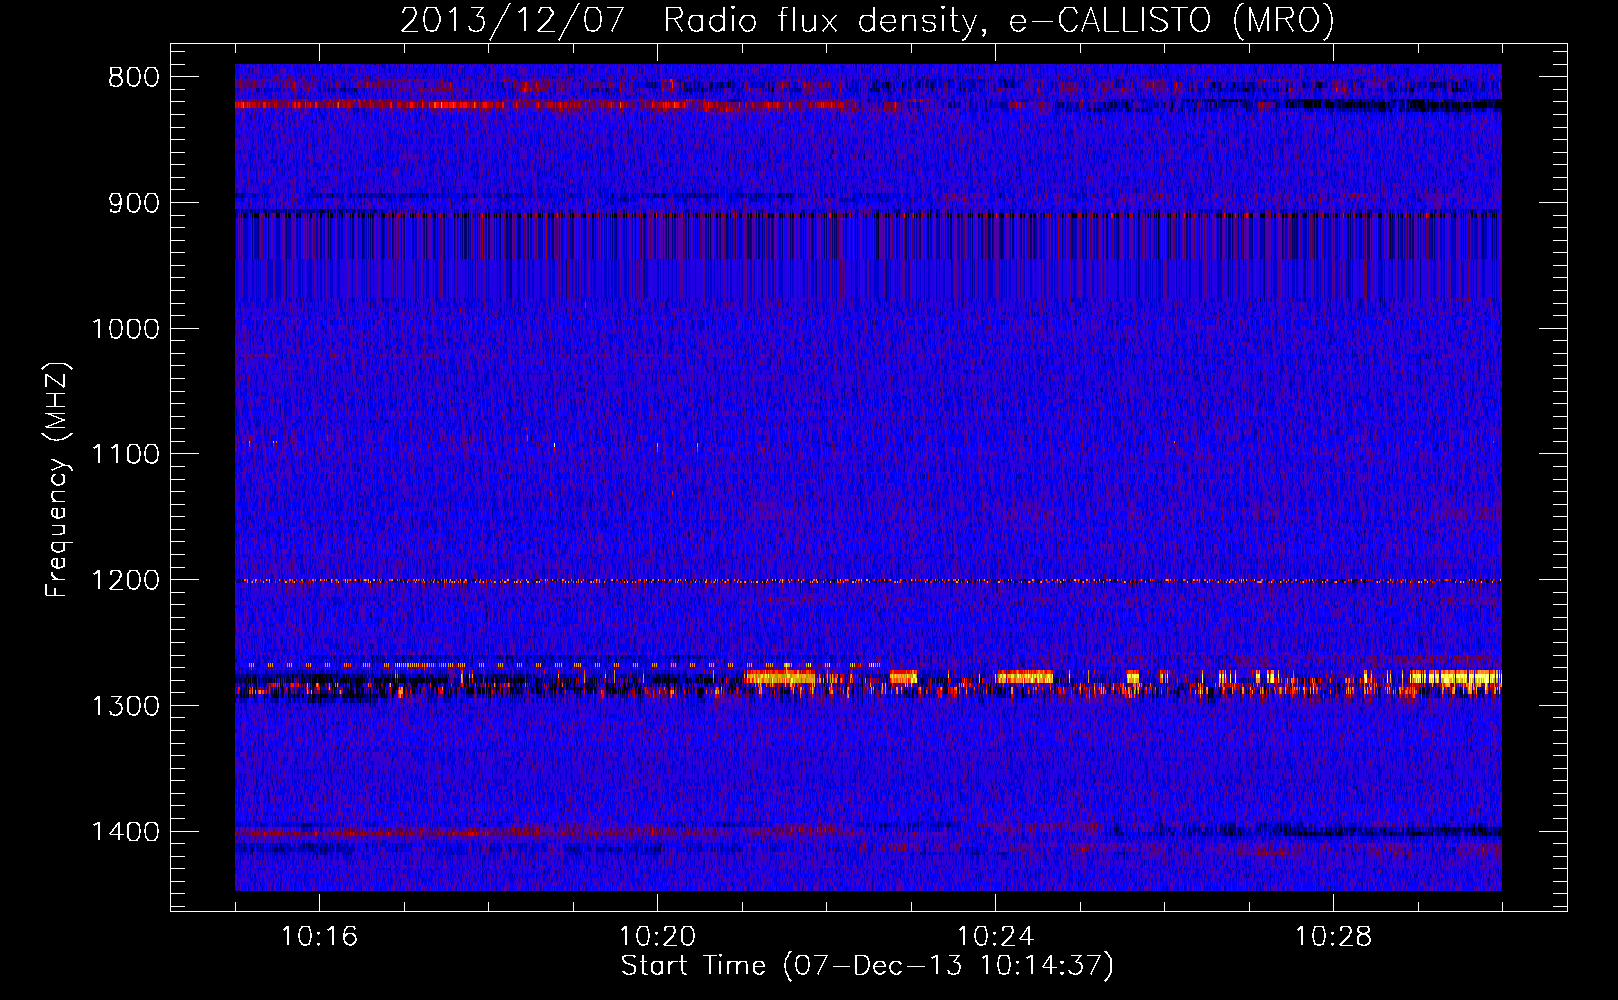Image resolution: width=1618 pixels, height=1000 pixels.
Task: Click the 10:28 time tick label
Action: 1333,937
